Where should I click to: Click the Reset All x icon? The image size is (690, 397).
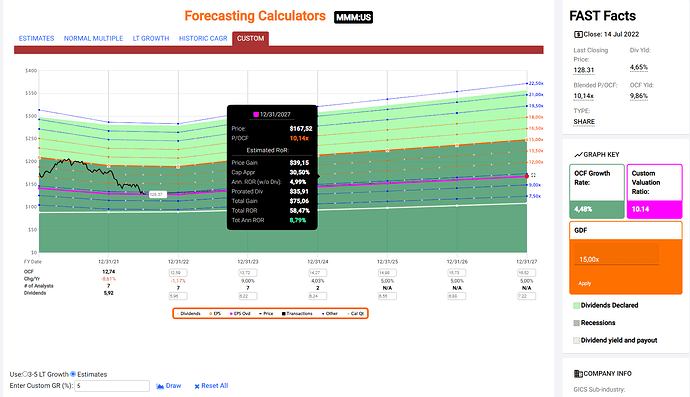tap(197, 386)
